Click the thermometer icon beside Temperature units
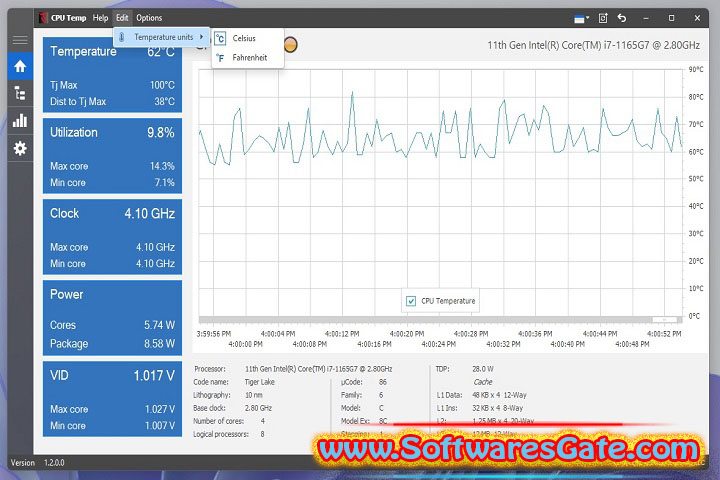This screenshot has height=480, width=720. coord(122,37)
